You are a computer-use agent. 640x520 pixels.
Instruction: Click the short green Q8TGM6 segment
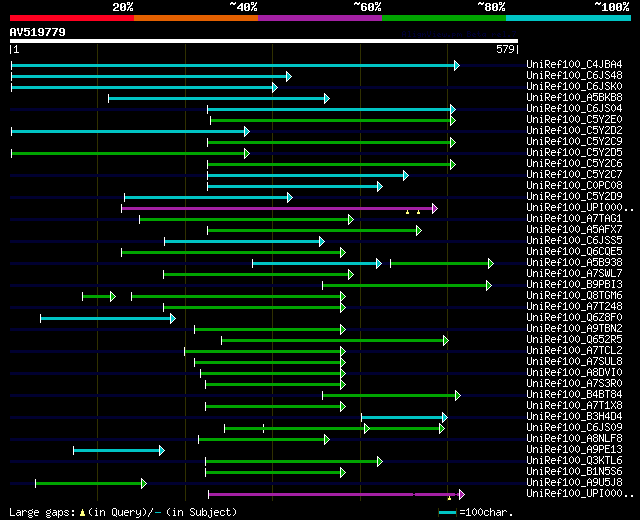pos(99,297)
